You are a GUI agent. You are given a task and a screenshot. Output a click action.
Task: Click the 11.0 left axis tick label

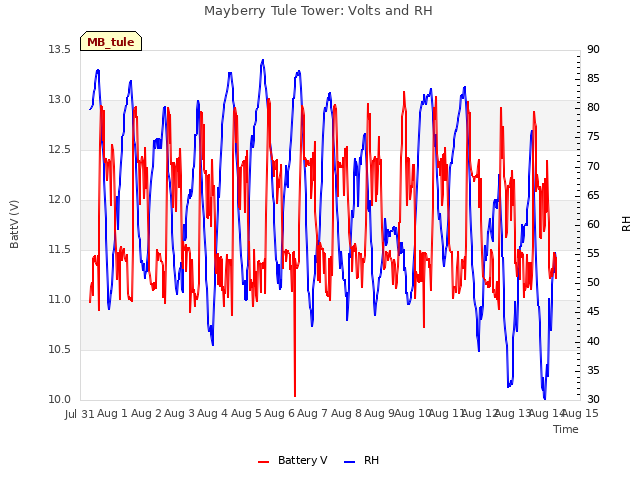click(59, 300)
